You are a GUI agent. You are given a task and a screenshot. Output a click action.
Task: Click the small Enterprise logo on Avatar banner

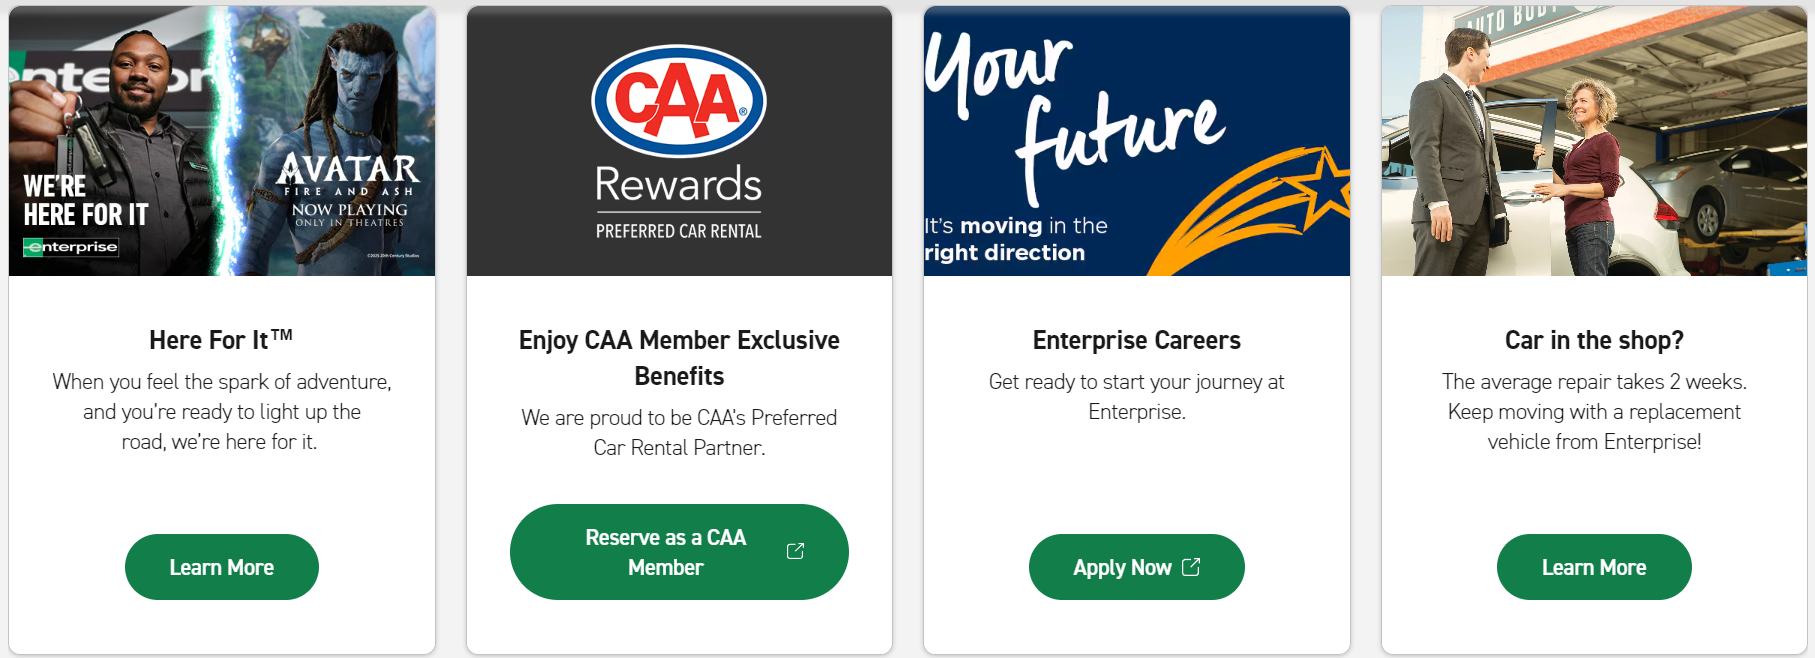click(x=71, y=247)
